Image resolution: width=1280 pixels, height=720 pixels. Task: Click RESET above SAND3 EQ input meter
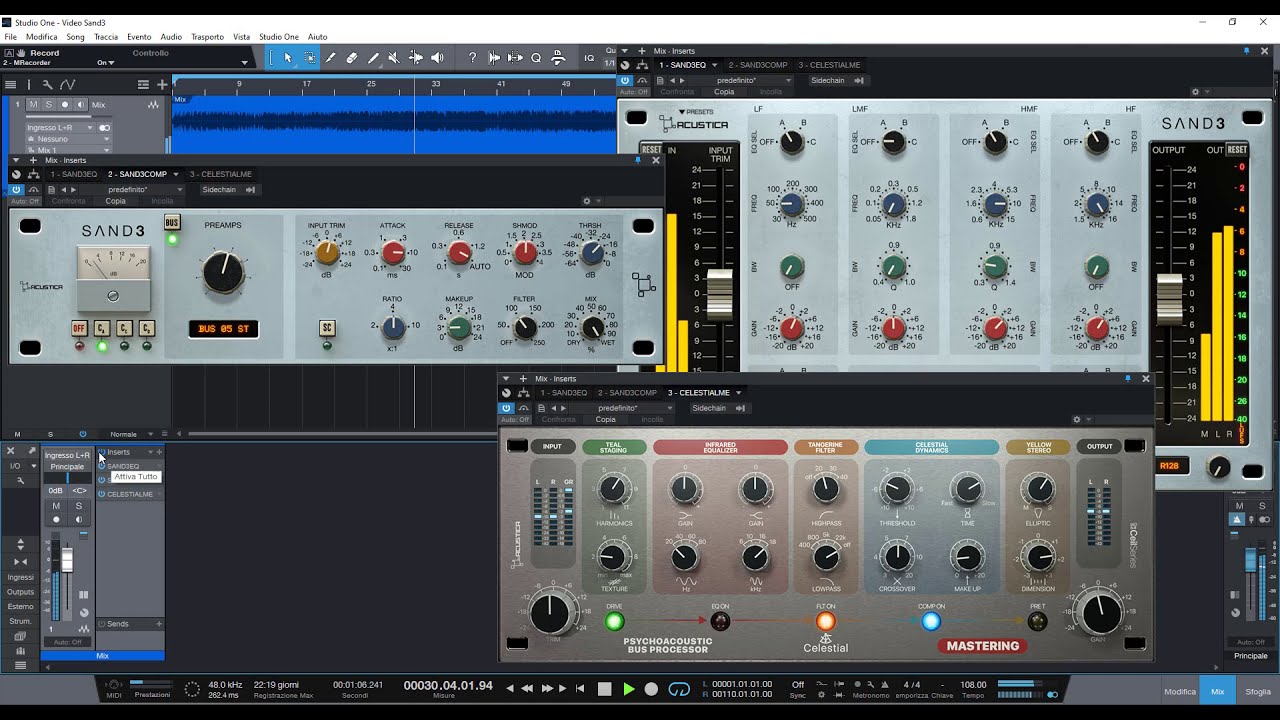[651, 150]
